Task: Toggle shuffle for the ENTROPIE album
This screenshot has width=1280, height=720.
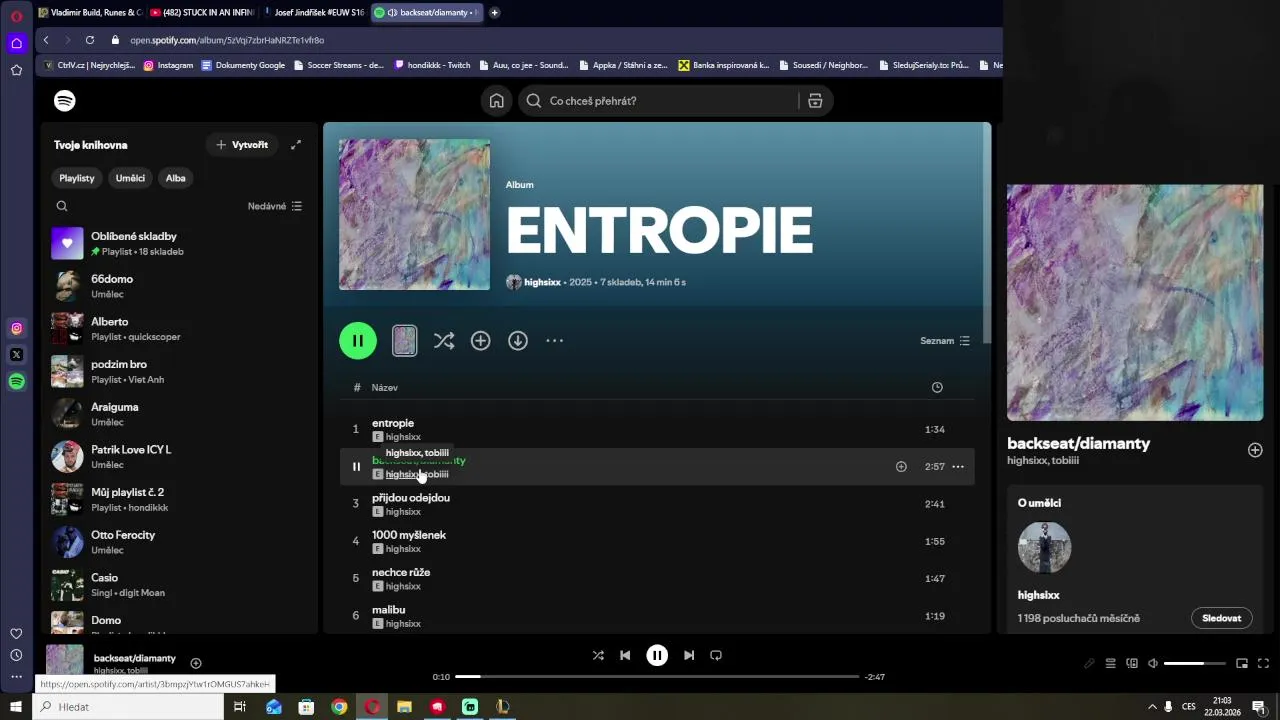Action: tap(444, 341)
